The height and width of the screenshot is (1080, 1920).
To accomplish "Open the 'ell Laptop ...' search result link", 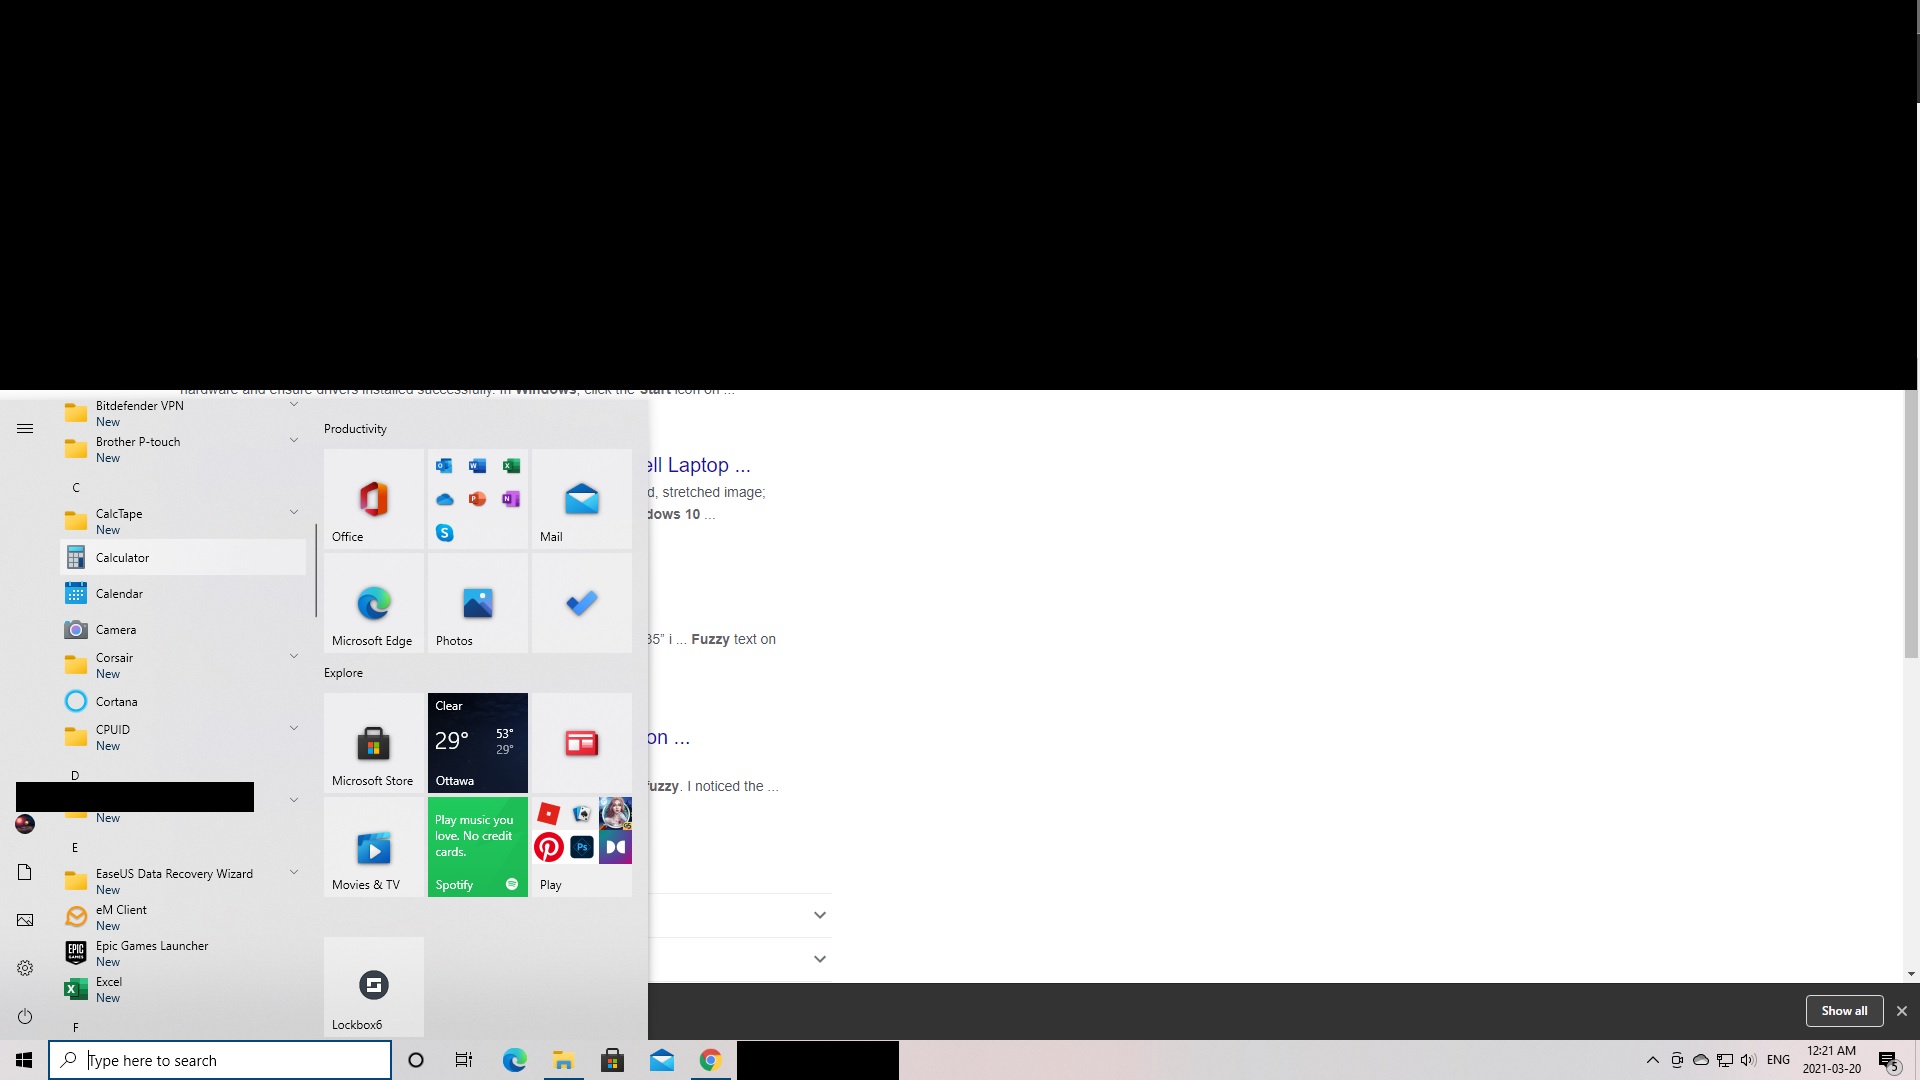I will 699,465.
